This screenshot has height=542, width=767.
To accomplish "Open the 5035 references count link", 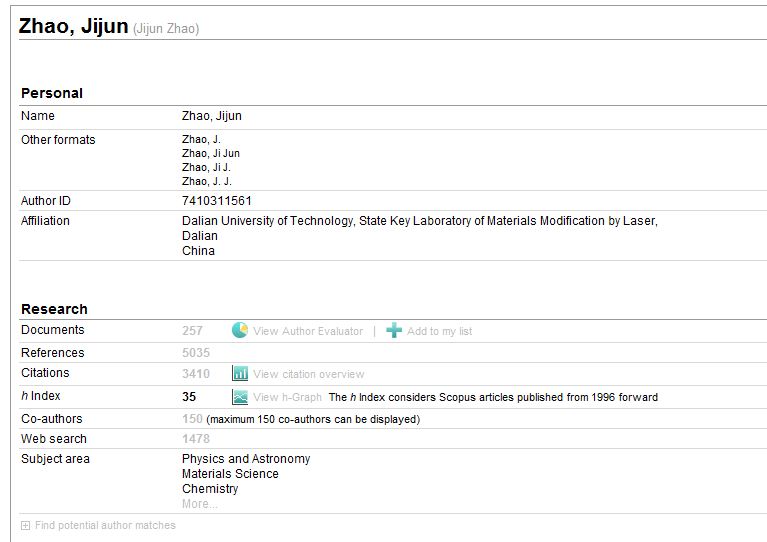I will click(196, 353).
